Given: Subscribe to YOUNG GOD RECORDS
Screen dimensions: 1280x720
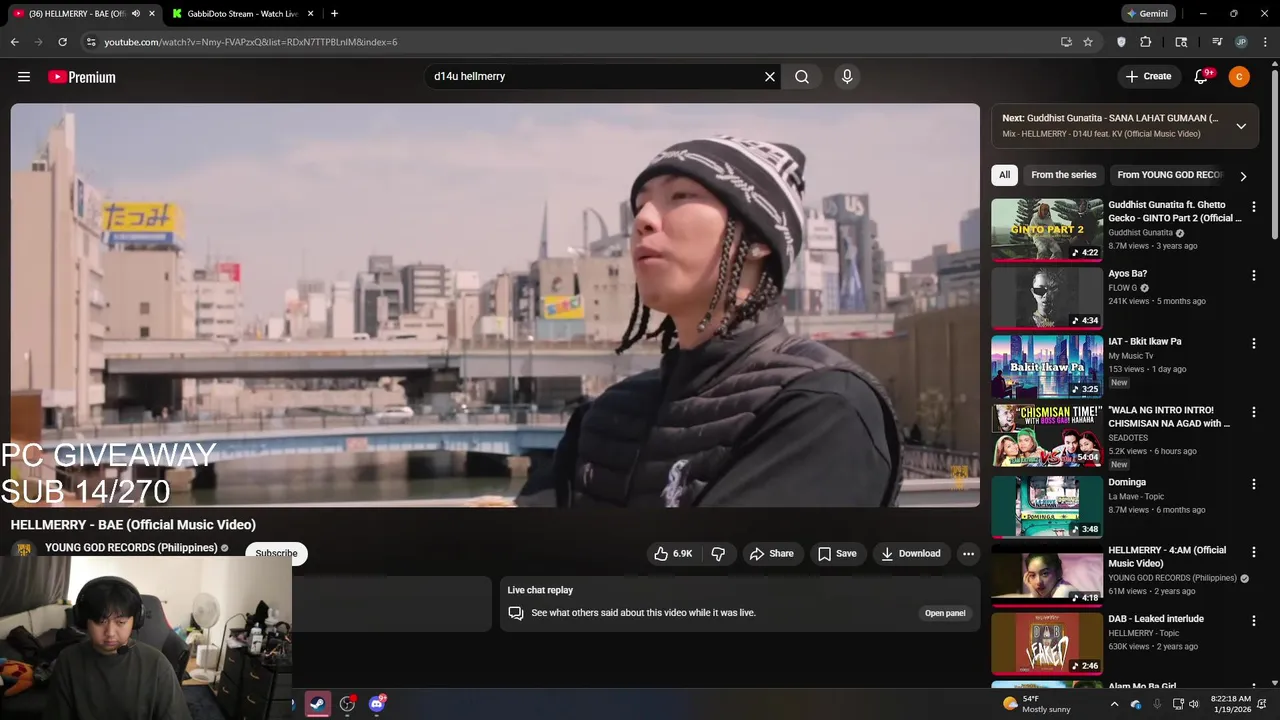Looking at the screenshot, I should click(x=276, y=553).
